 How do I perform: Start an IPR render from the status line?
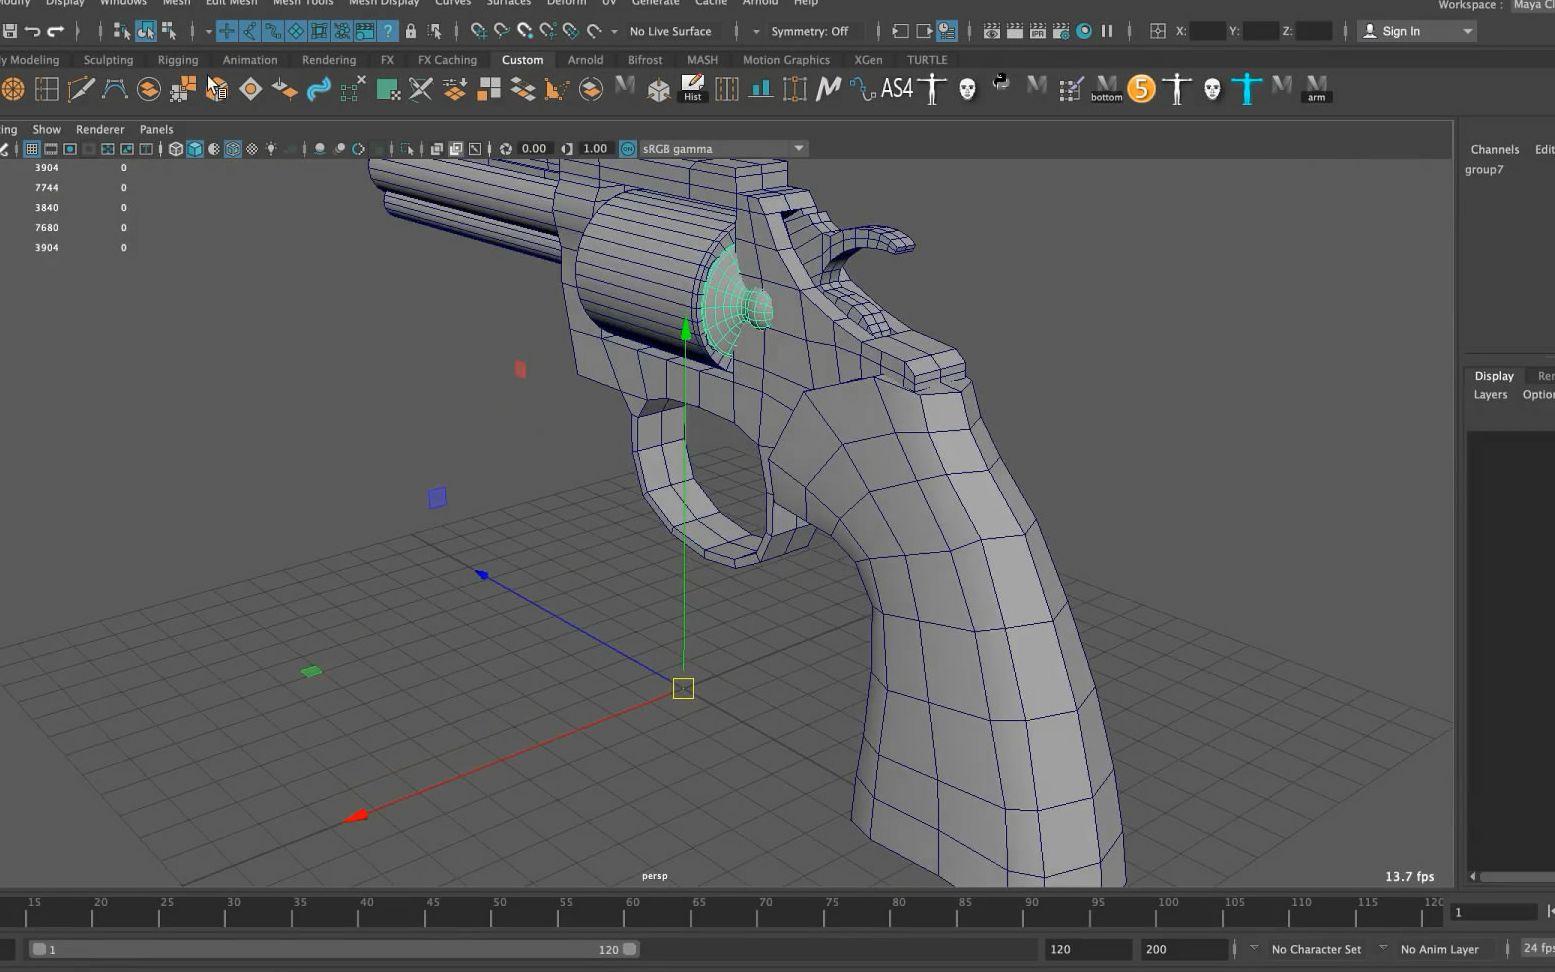tap(1038, 31)
